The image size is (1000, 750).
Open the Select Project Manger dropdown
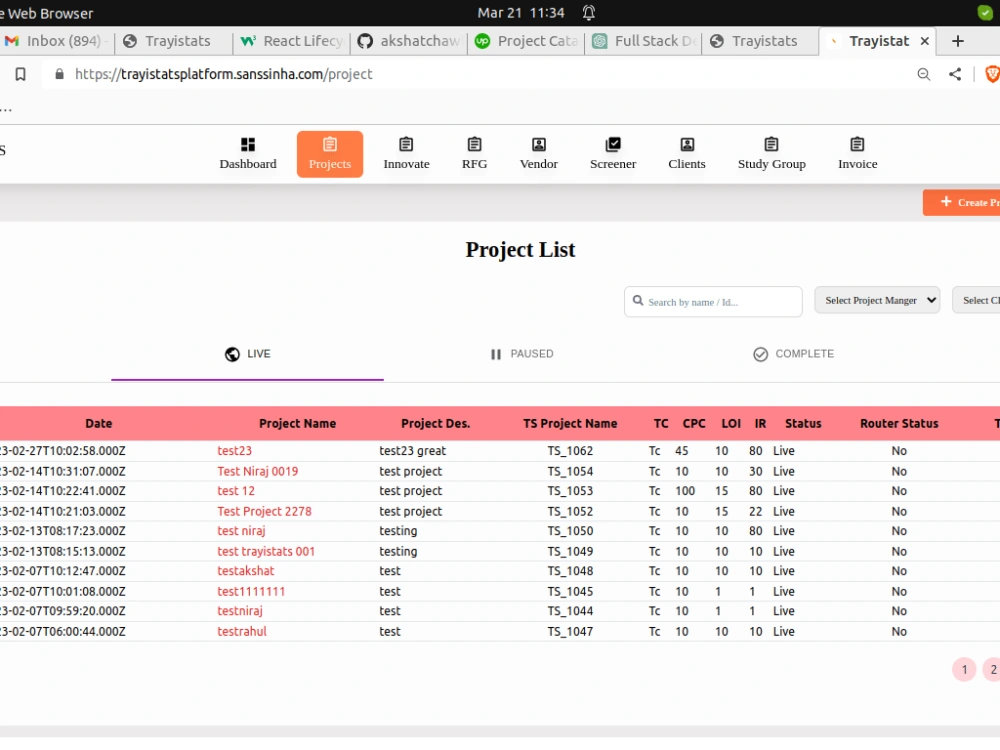877,300
